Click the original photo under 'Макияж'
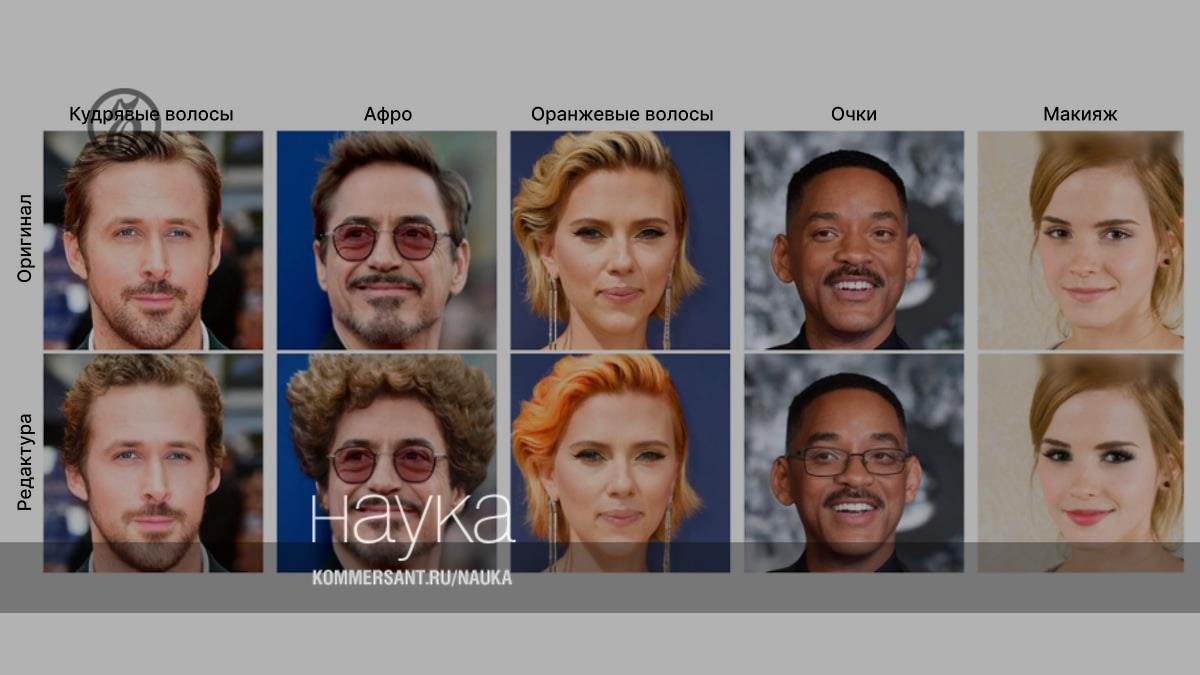 pos(1080,240)
